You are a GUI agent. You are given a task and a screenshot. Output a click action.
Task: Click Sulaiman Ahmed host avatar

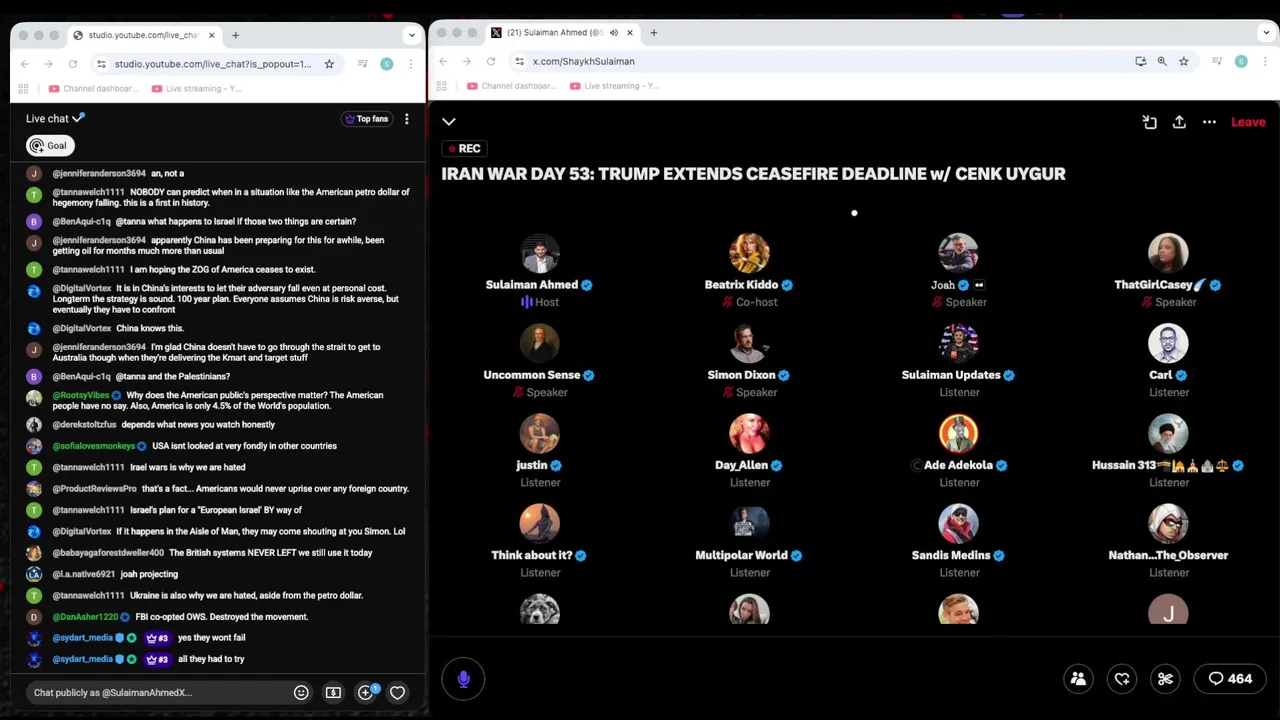540,254
